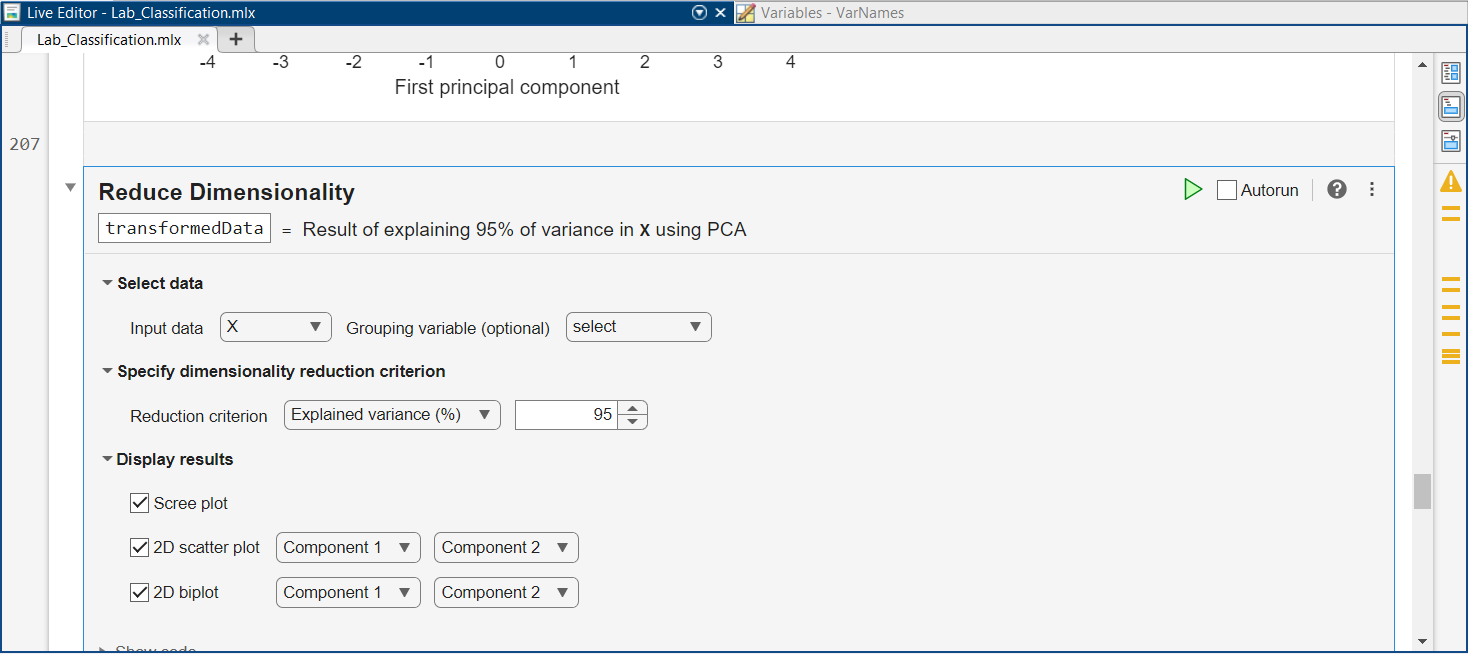Select the Lab_Classification.mlx tab
1469x655 pixels.
pos(109,40)
